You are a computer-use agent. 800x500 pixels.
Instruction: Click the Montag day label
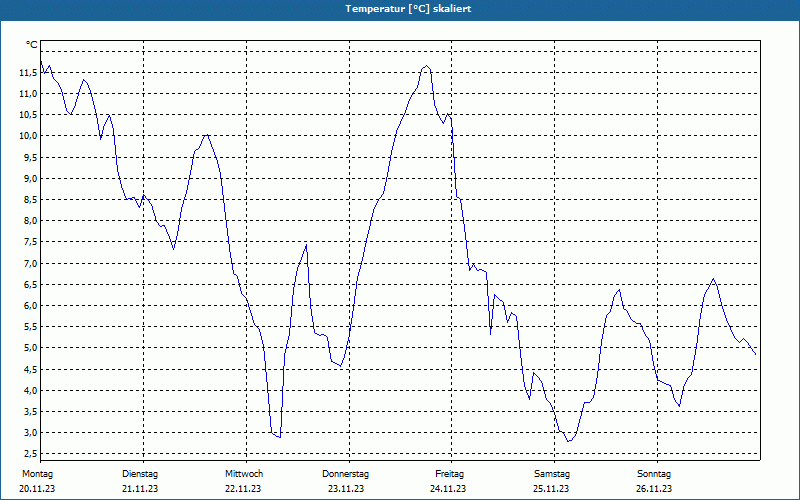coord(37,474)
